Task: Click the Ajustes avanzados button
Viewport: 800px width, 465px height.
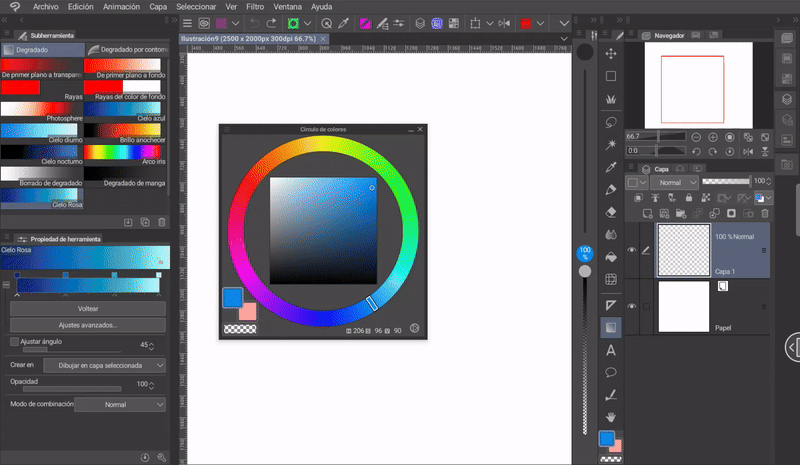Action: 87,325
